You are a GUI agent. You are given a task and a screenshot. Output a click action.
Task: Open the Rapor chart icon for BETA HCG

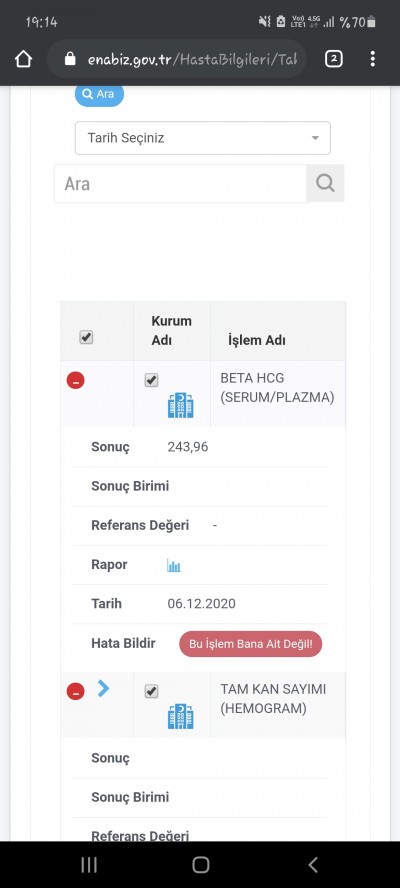pos(173,565)
